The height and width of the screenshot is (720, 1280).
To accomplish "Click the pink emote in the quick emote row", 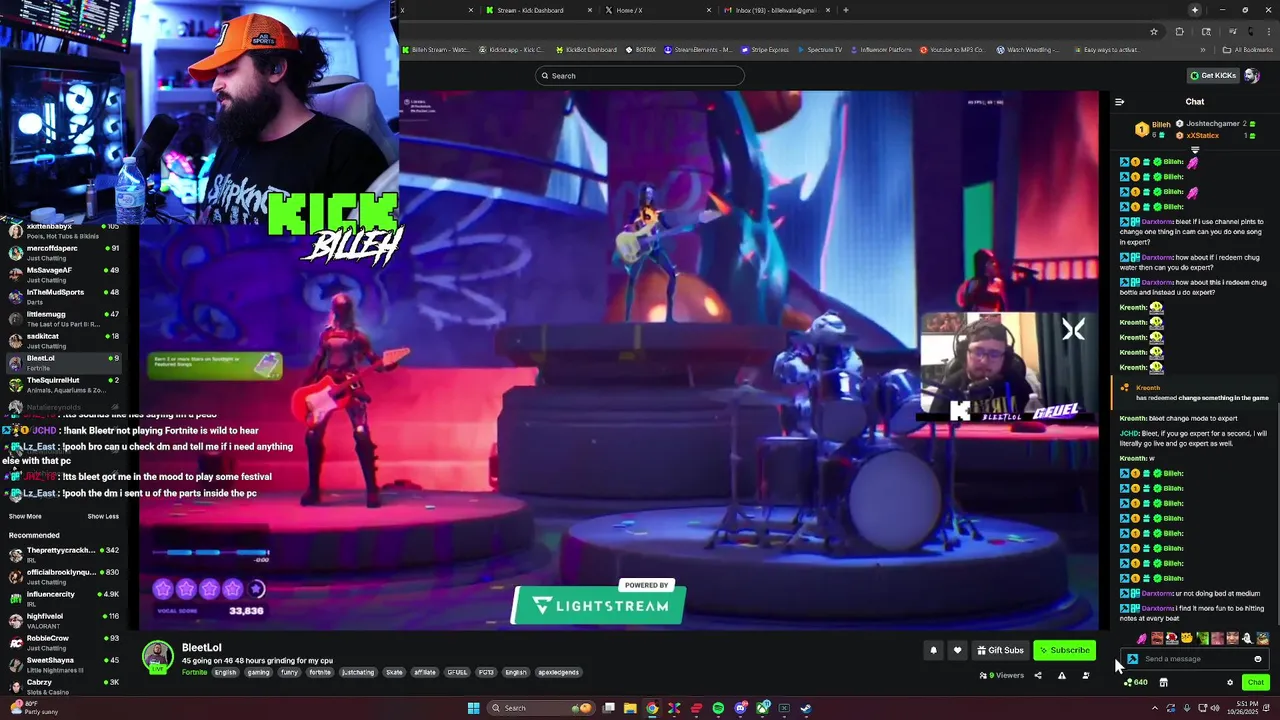I will coord(1142,638).
